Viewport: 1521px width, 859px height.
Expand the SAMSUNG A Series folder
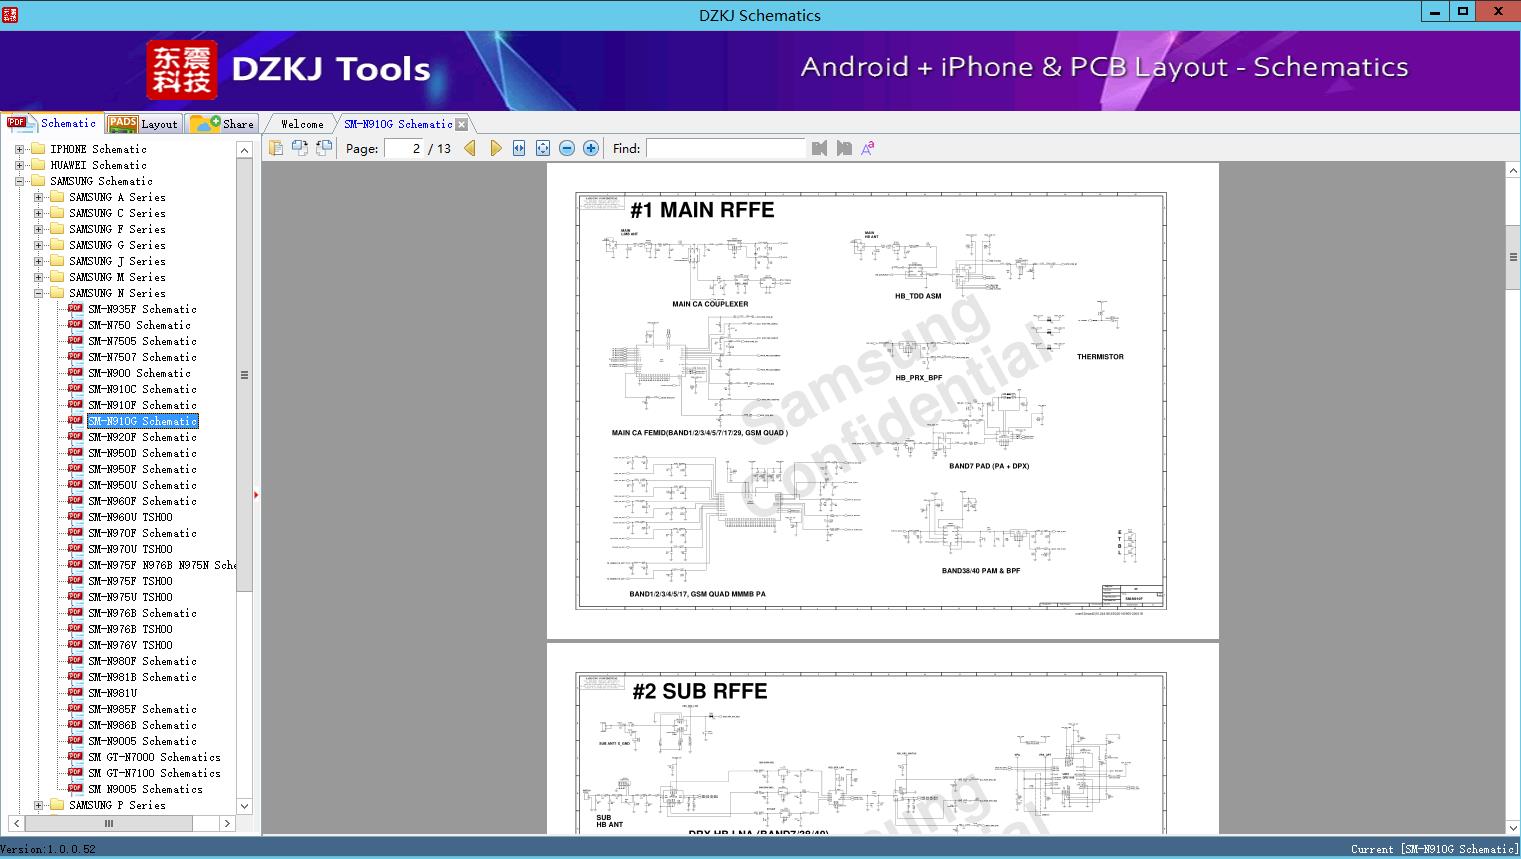click(38, 197)
